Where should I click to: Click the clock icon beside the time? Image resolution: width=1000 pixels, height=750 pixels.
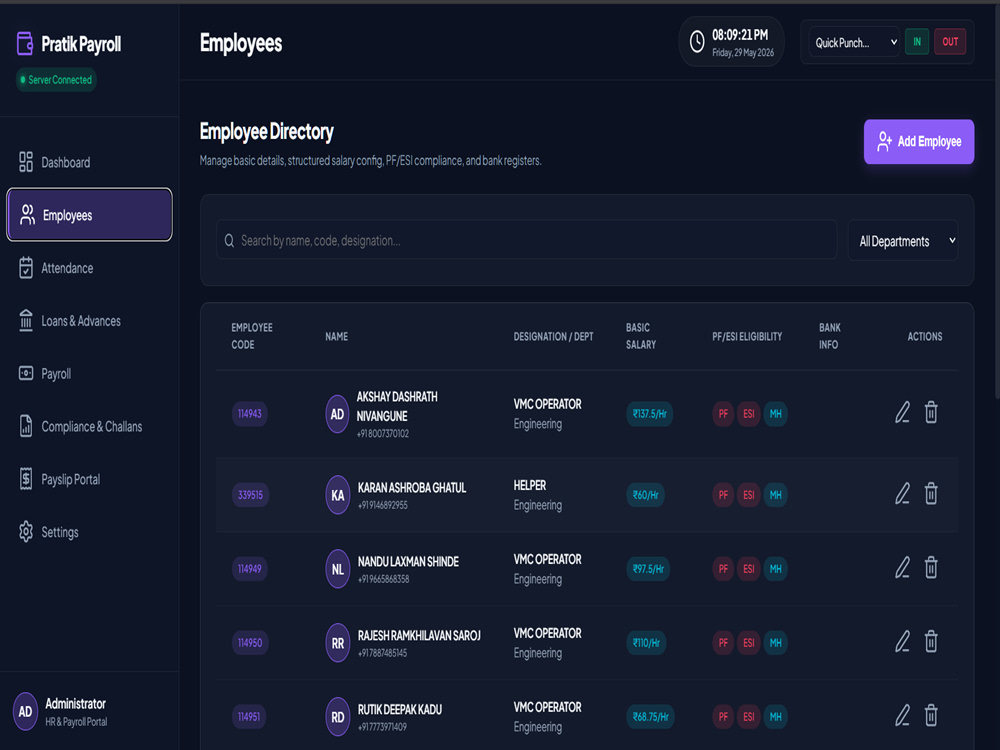coord(697,42)
